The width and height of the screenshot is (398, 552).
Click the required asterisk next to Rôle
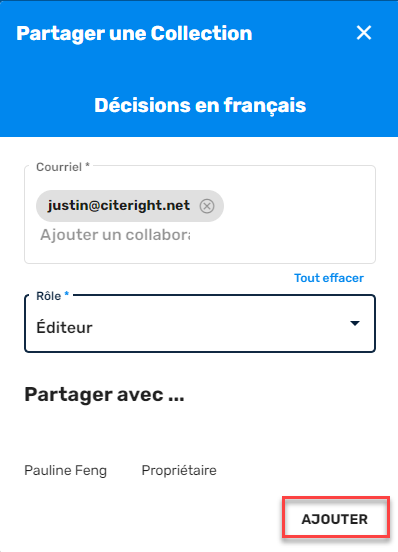pos(67,294)
